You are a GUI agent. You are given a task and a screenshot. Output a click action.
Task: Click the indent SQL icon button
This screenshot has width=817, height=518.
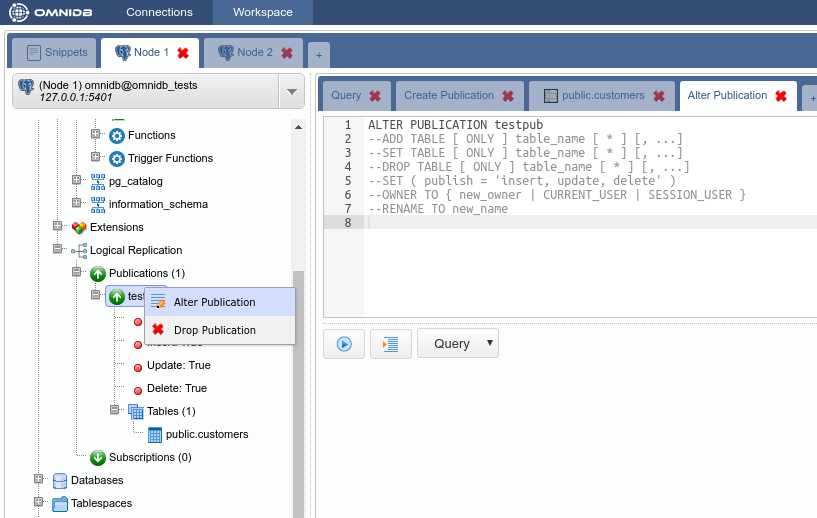tap(390, 343)
